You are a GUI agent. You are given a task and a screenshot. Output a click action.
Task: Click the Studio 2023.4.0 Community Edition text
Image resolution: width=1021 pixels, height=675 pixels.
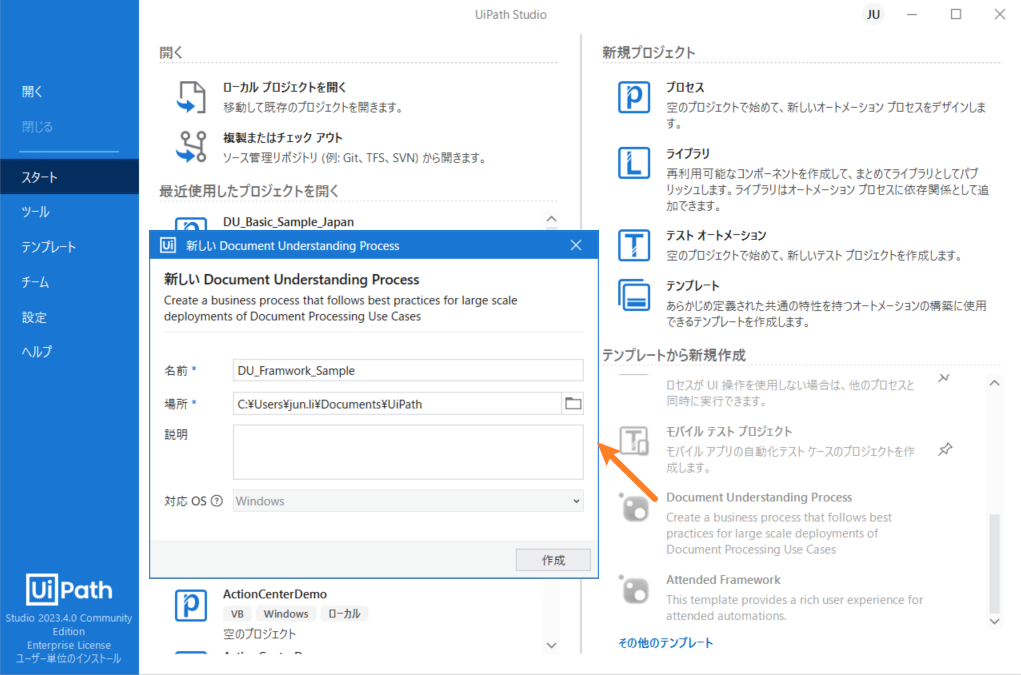[69, 624]
